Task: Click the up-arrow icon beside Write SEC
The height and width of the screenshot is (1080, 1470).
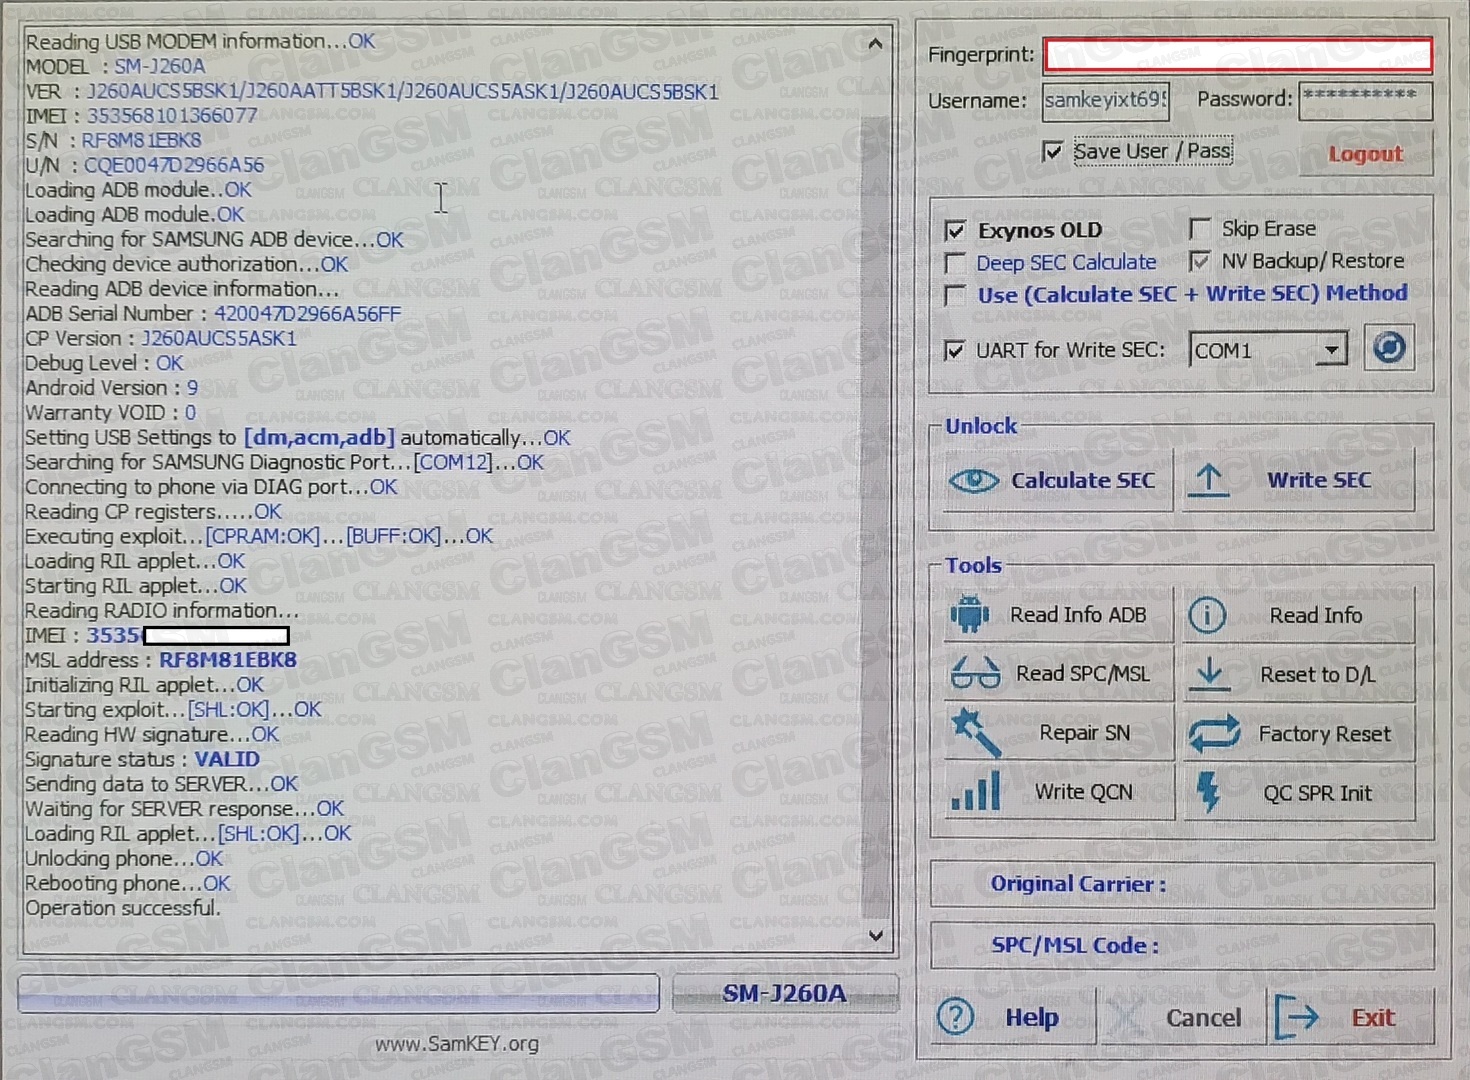Action: (x=1209, y=481)
